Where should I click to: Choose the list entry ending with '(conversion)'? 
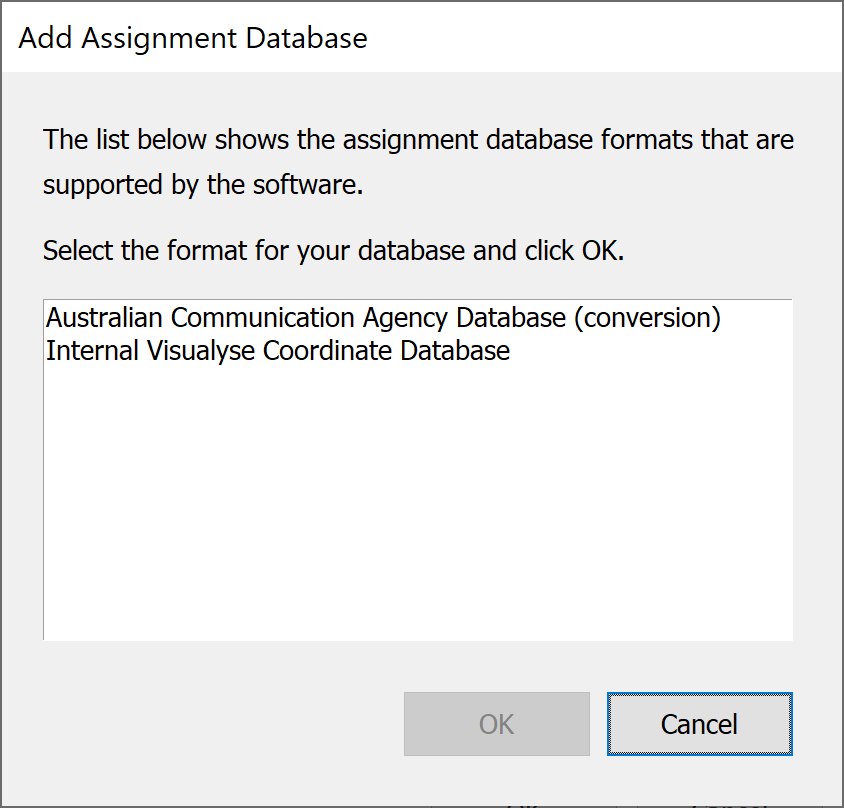tap(383, 318)
